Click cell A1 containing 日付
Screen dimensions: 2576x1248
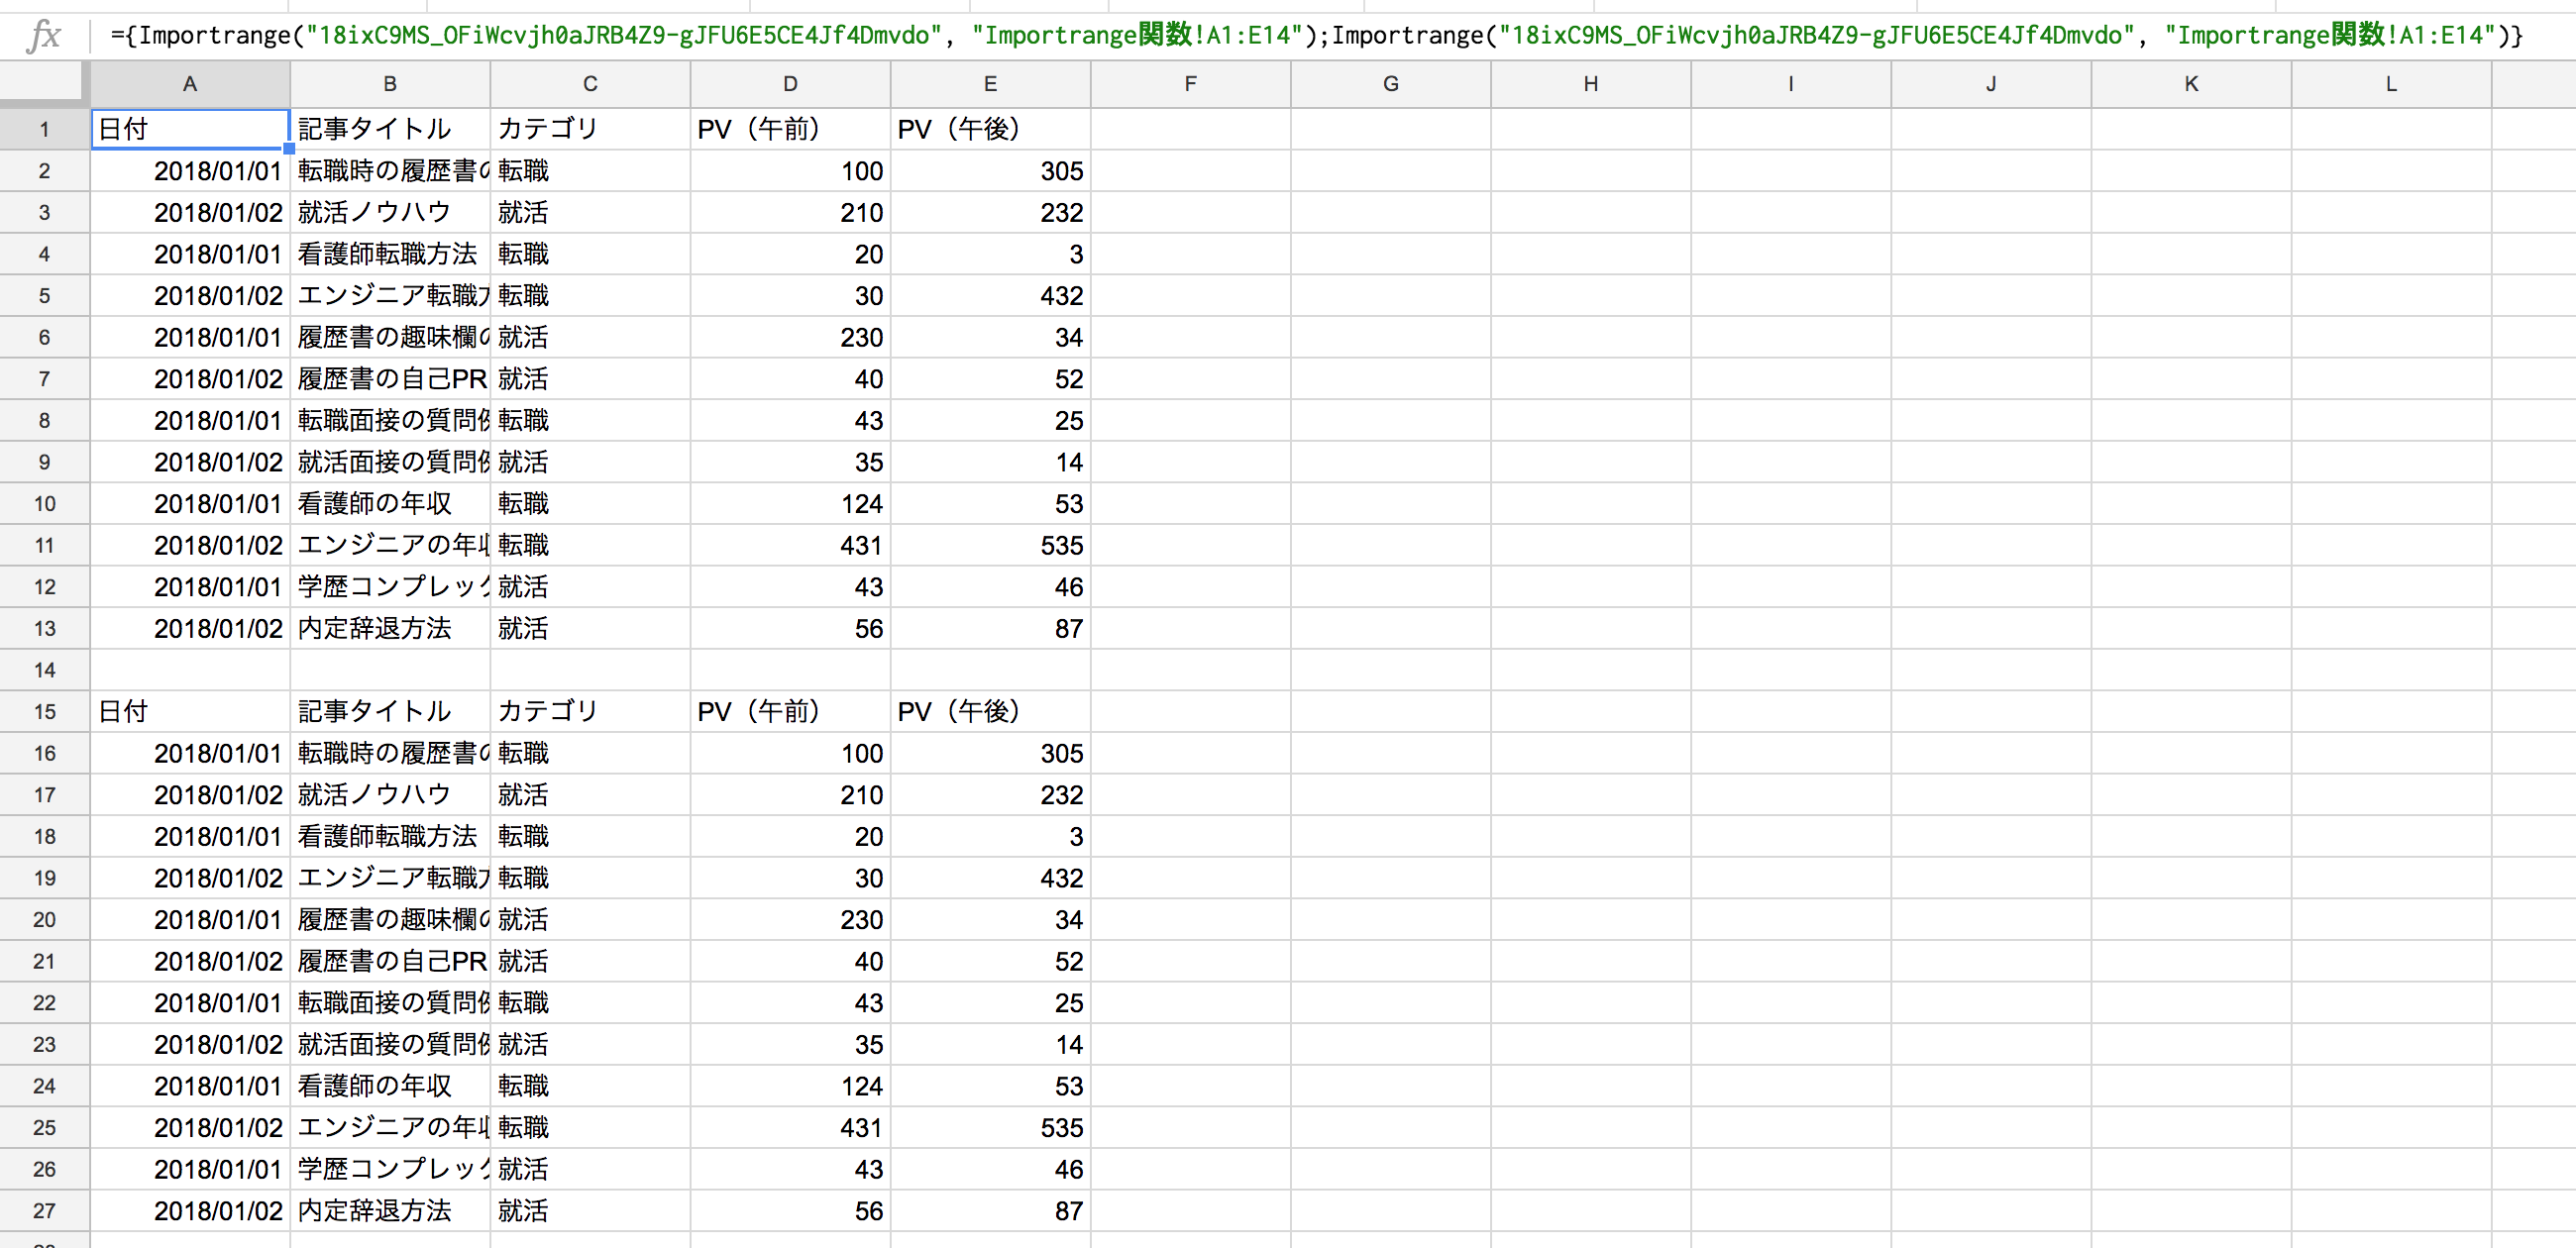point(190,129)
